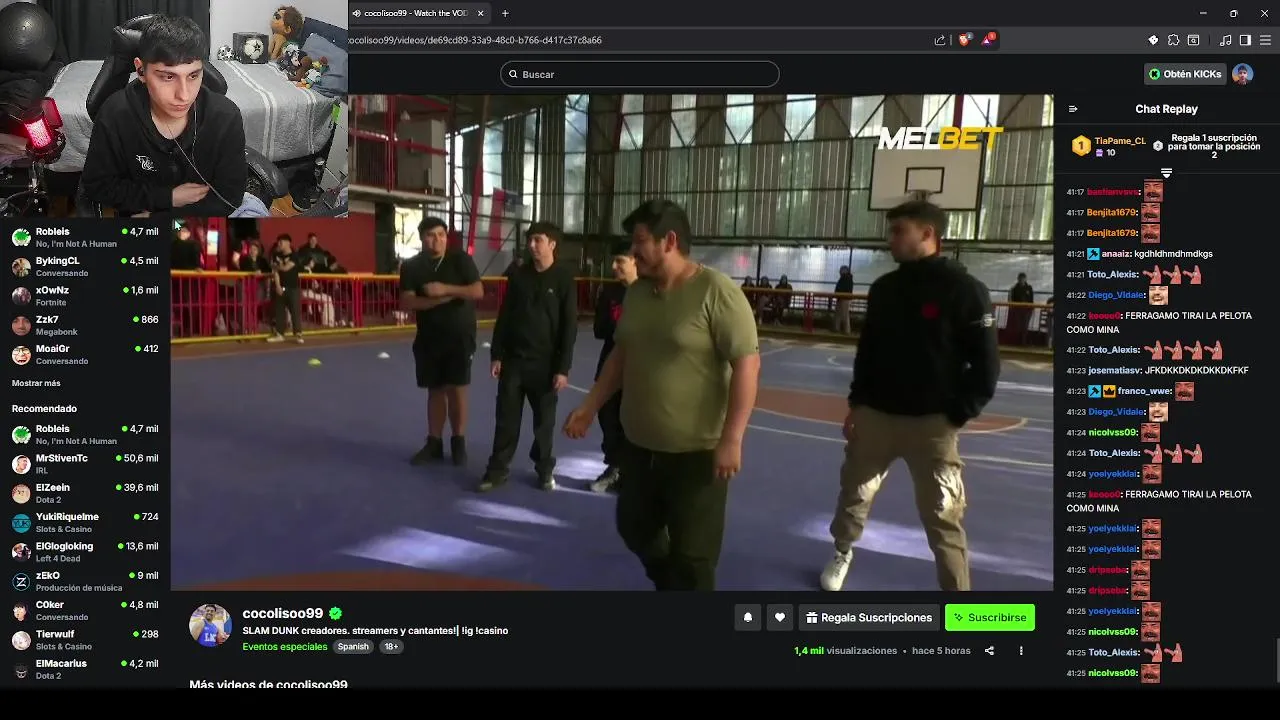Open the diamond-shaped extension icon in toolbar
Viewport: 1280px width, 720px height.
pos(1153,40)
